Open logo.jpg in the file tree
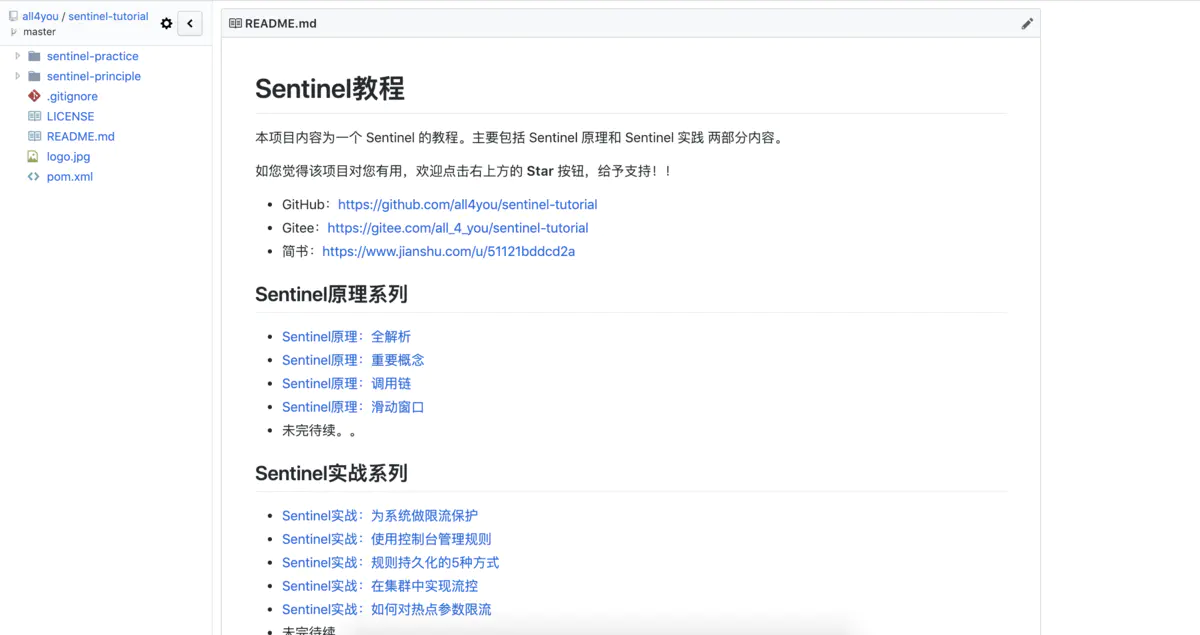Image resolution: width=1200 pixels, height=635 pixels. tap(68, 156)
